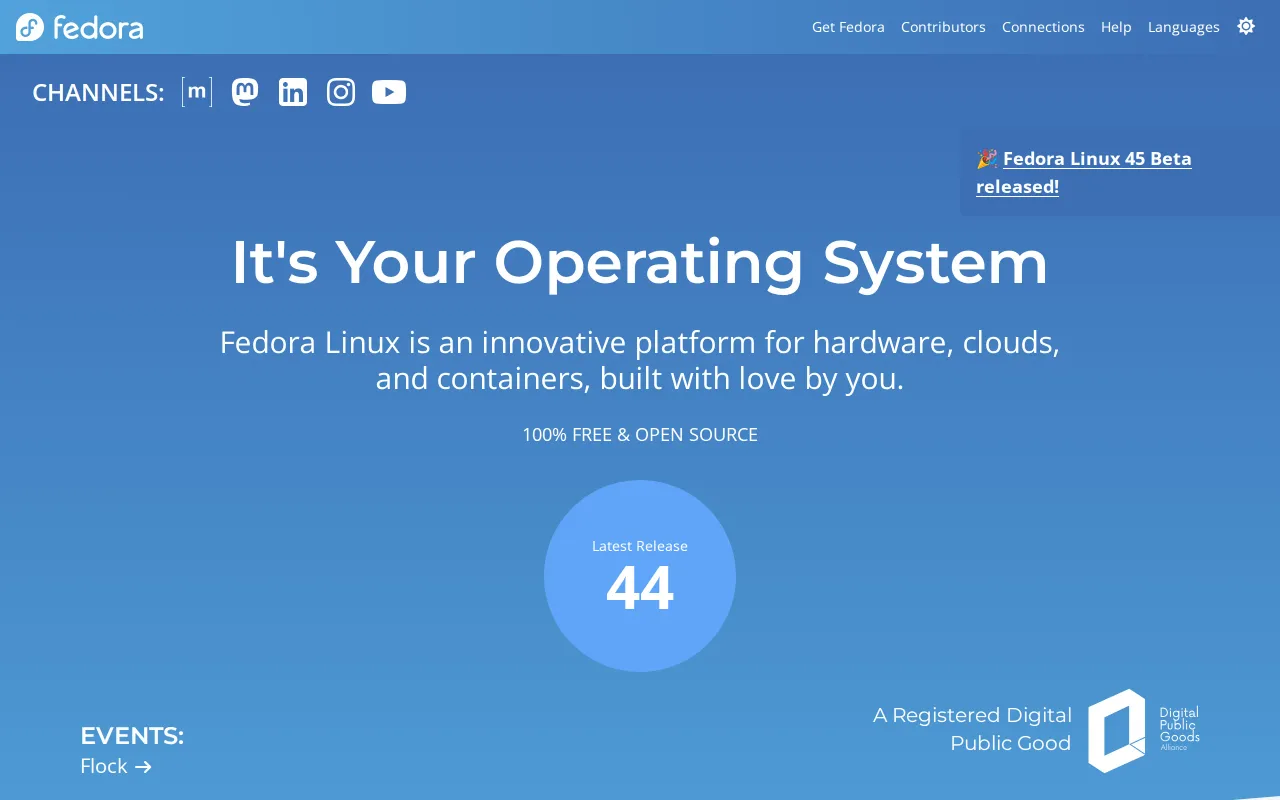1280x800 pixels.
Task: Open the Contributors menu
Action: [x=943, y=27]
